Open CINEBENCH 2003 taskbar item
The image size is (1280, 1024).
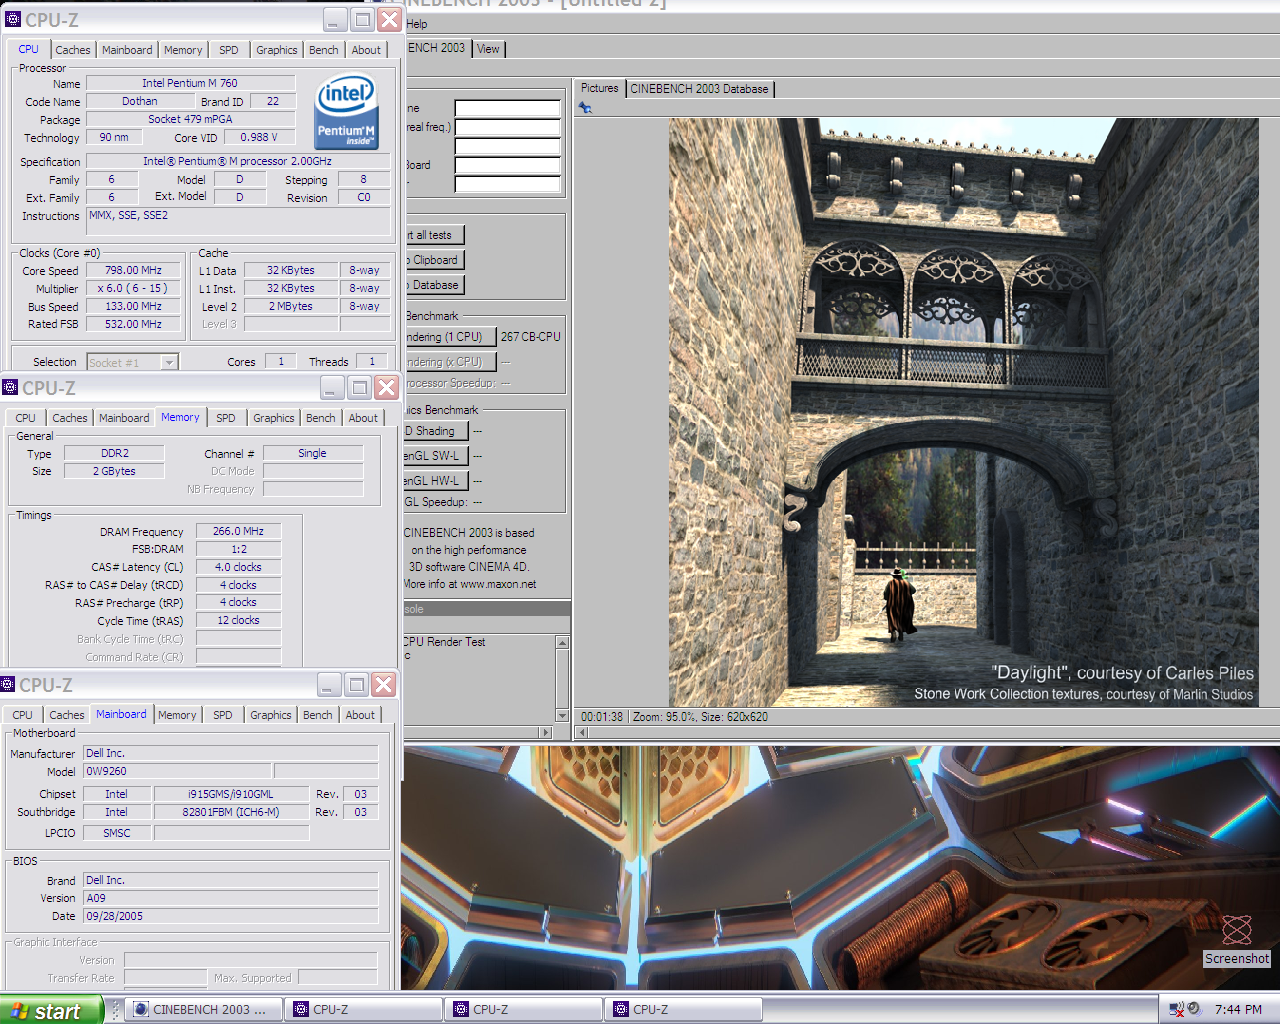[x=203, y=1010]
